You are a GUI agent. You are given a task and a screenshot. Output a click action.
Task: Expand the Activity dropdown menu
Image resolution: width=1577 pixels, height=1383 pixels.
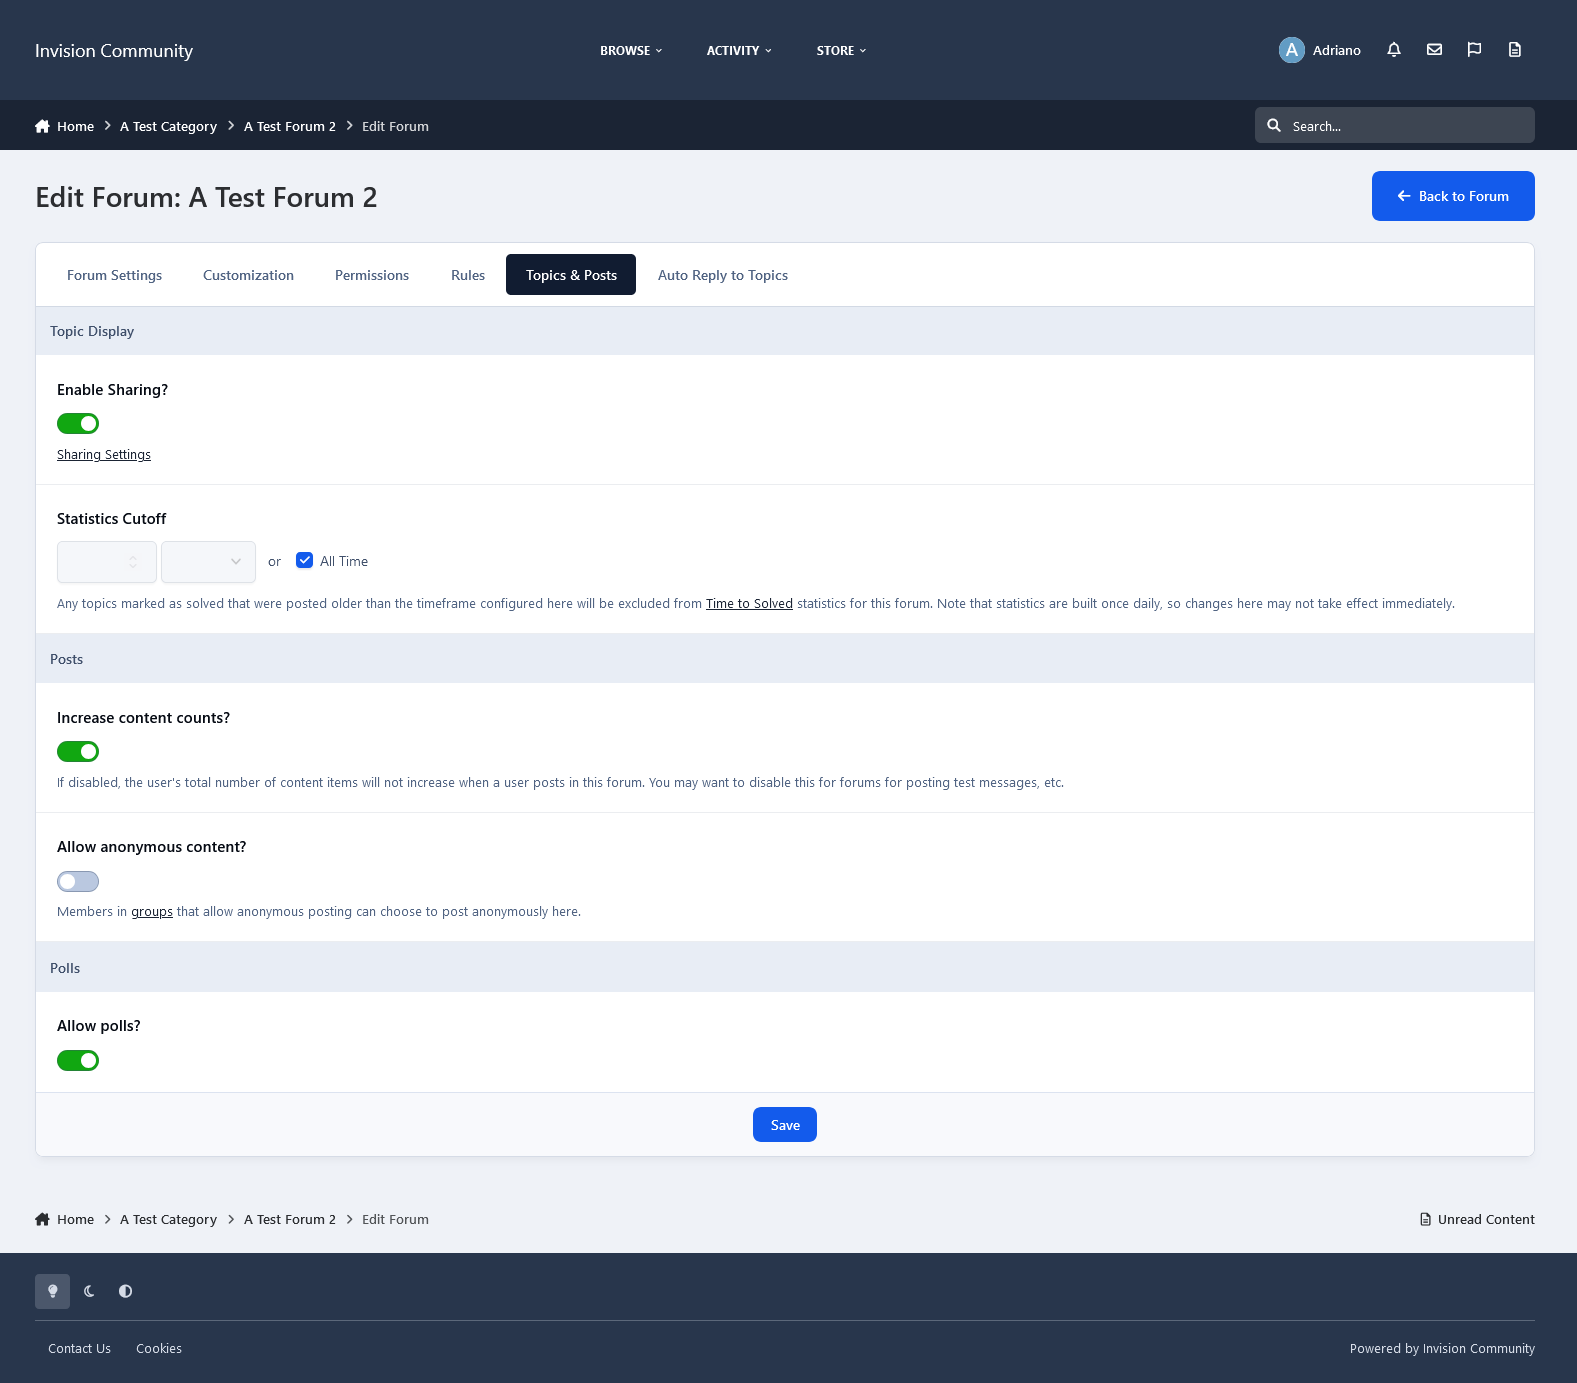(739, 50)
